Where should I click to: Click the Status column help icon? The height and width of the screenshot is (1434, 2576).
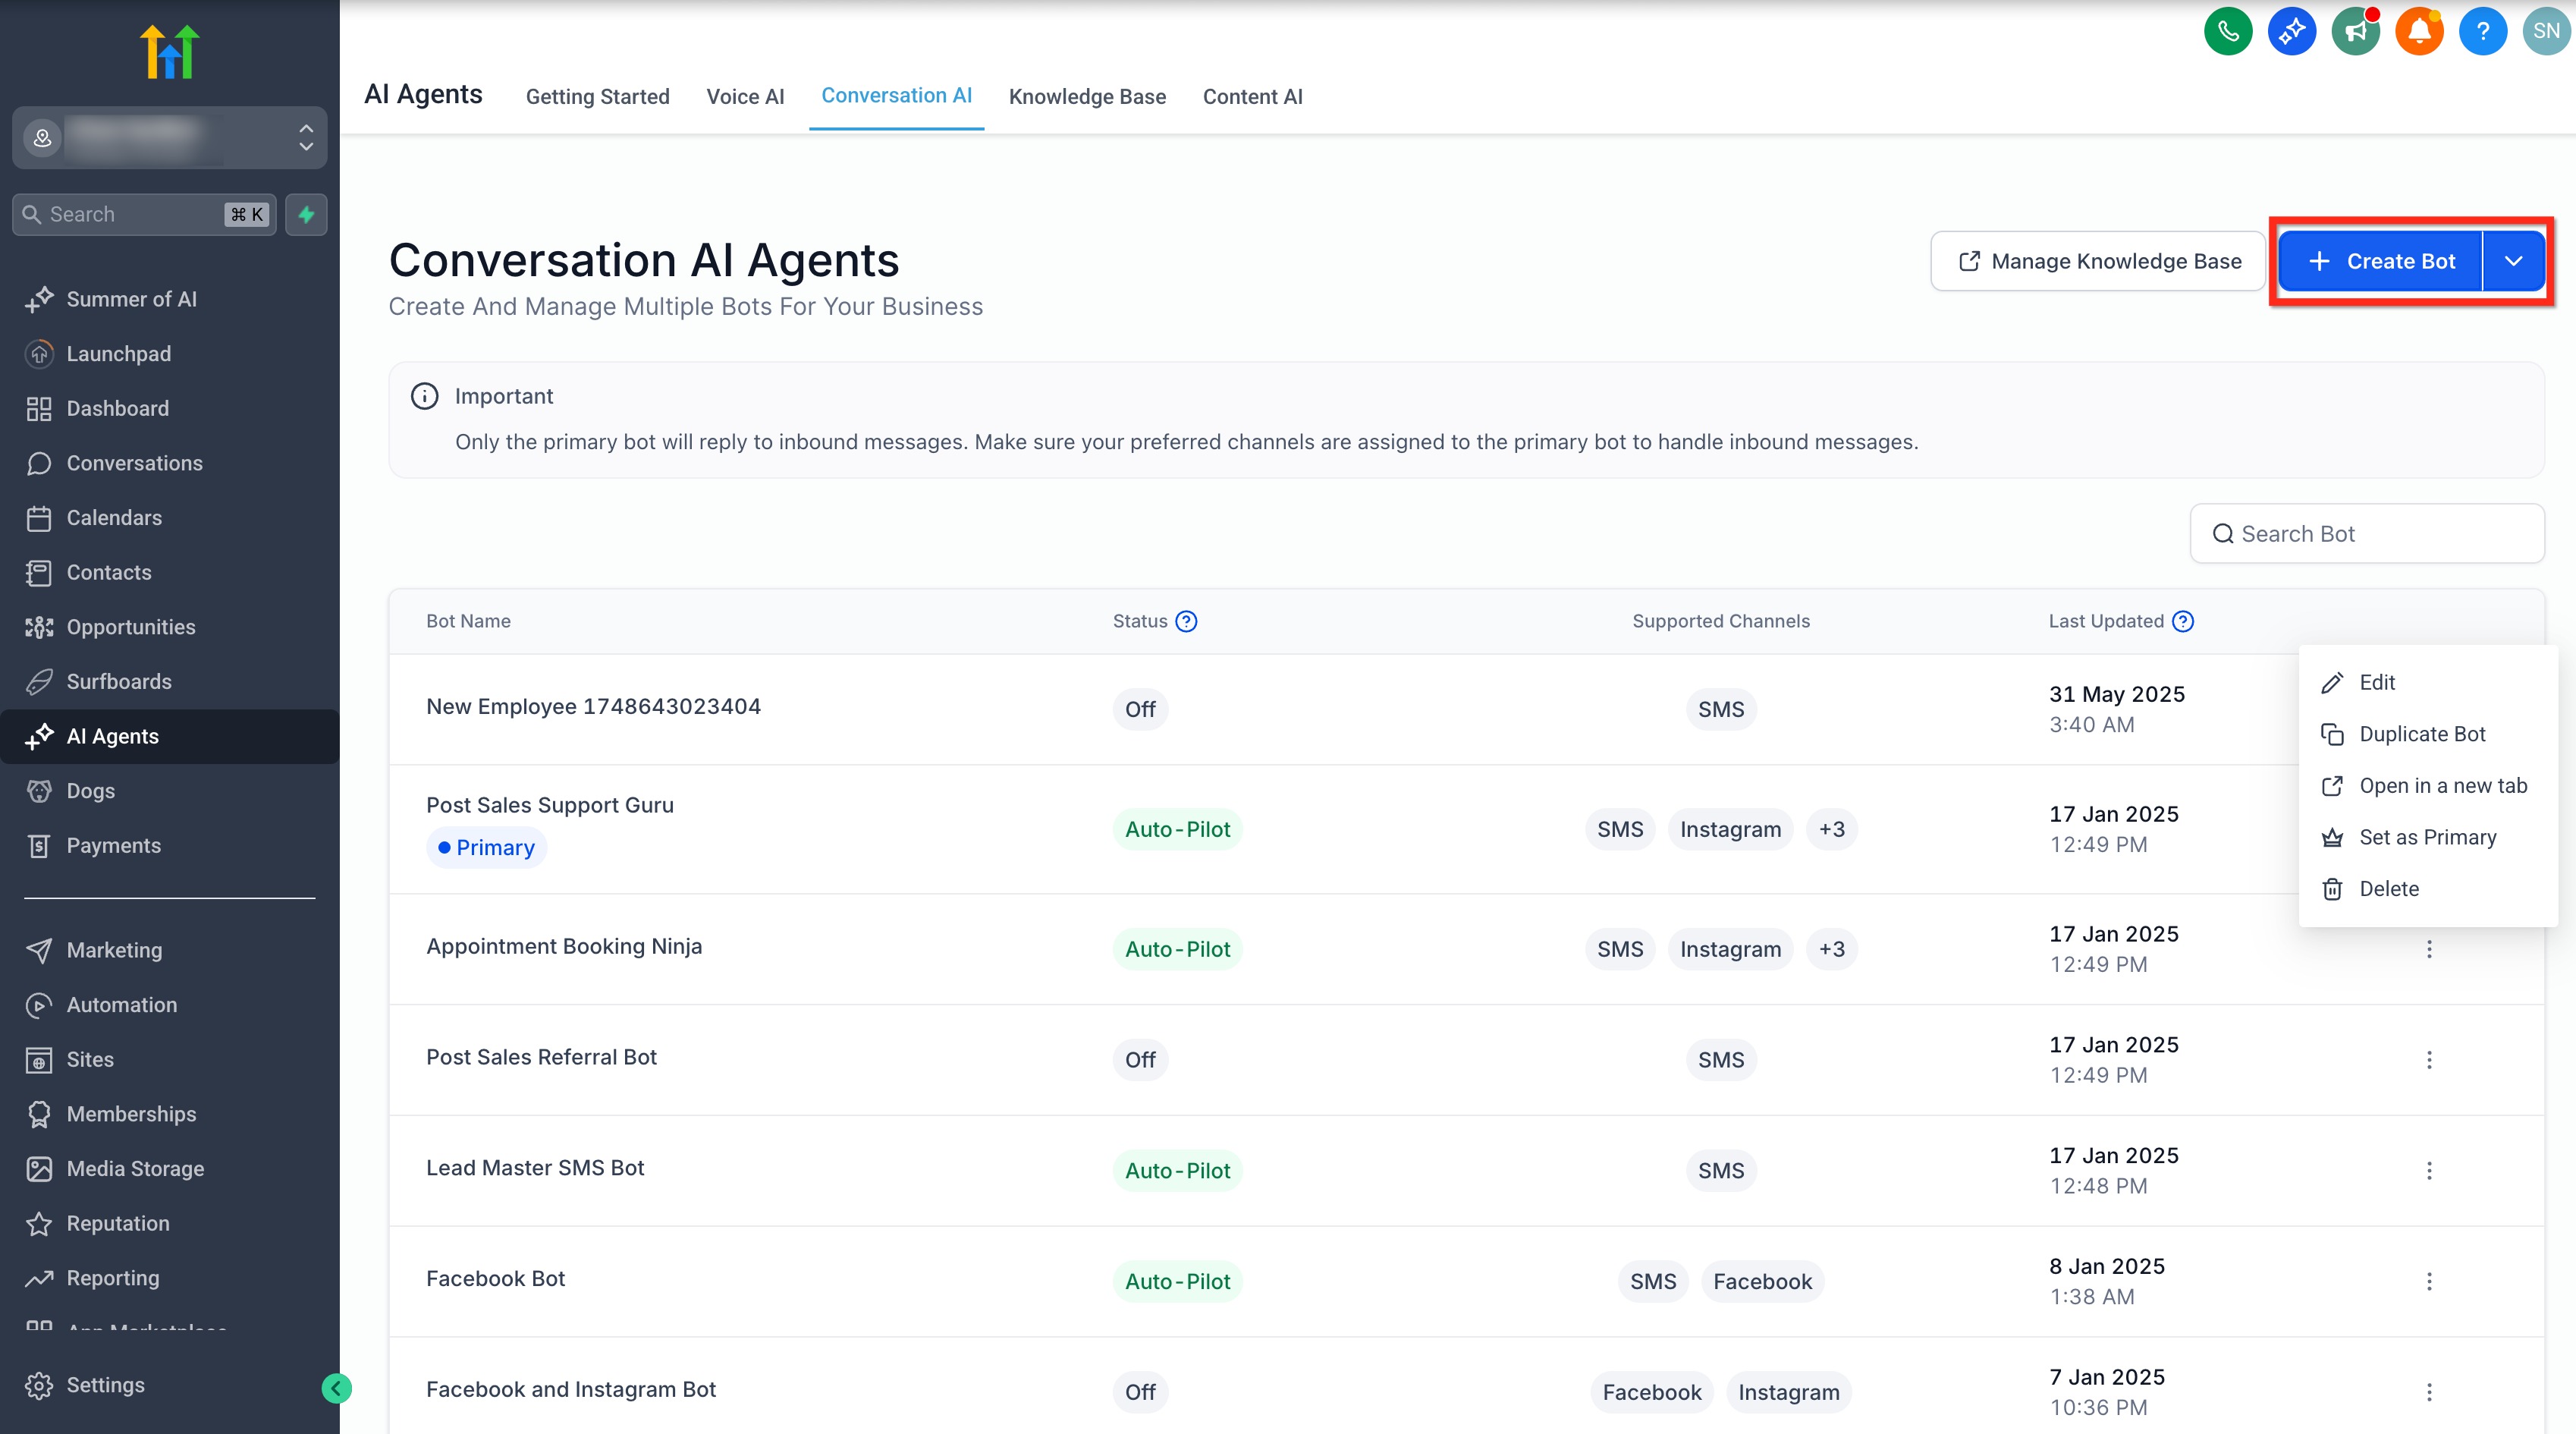pyautogui.click(x=1186, y=621)
